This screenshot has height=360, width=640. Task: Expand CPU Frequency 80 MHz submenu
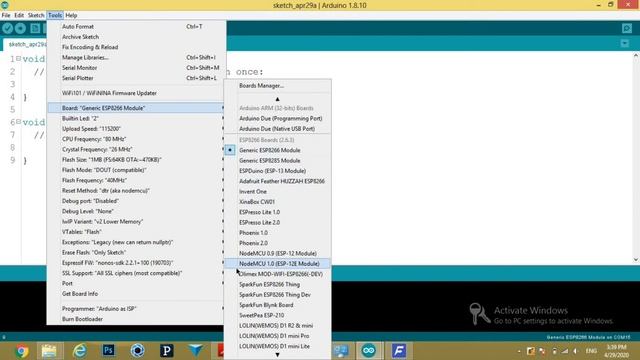click(x=136, y=139)
